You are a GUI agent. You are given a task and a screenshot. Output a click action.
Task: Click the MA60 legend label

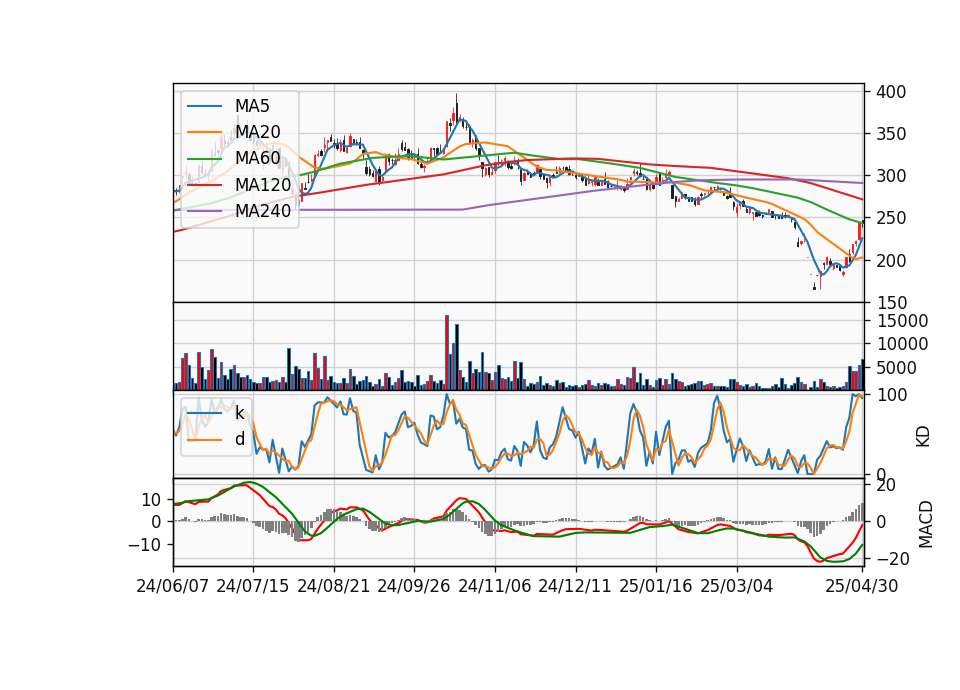(257, 158)
